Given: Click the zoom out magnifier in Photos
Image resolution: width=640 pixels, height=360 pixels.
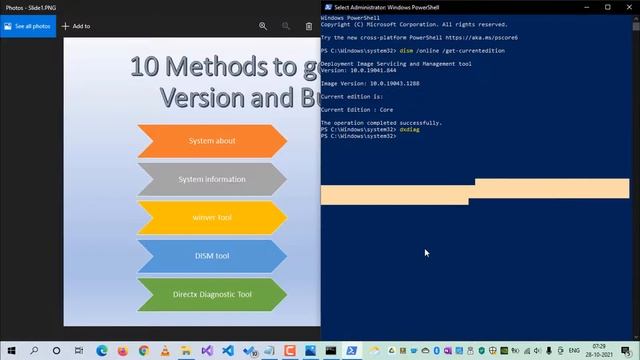Looking at the screenshot, I should pos(286,26).
